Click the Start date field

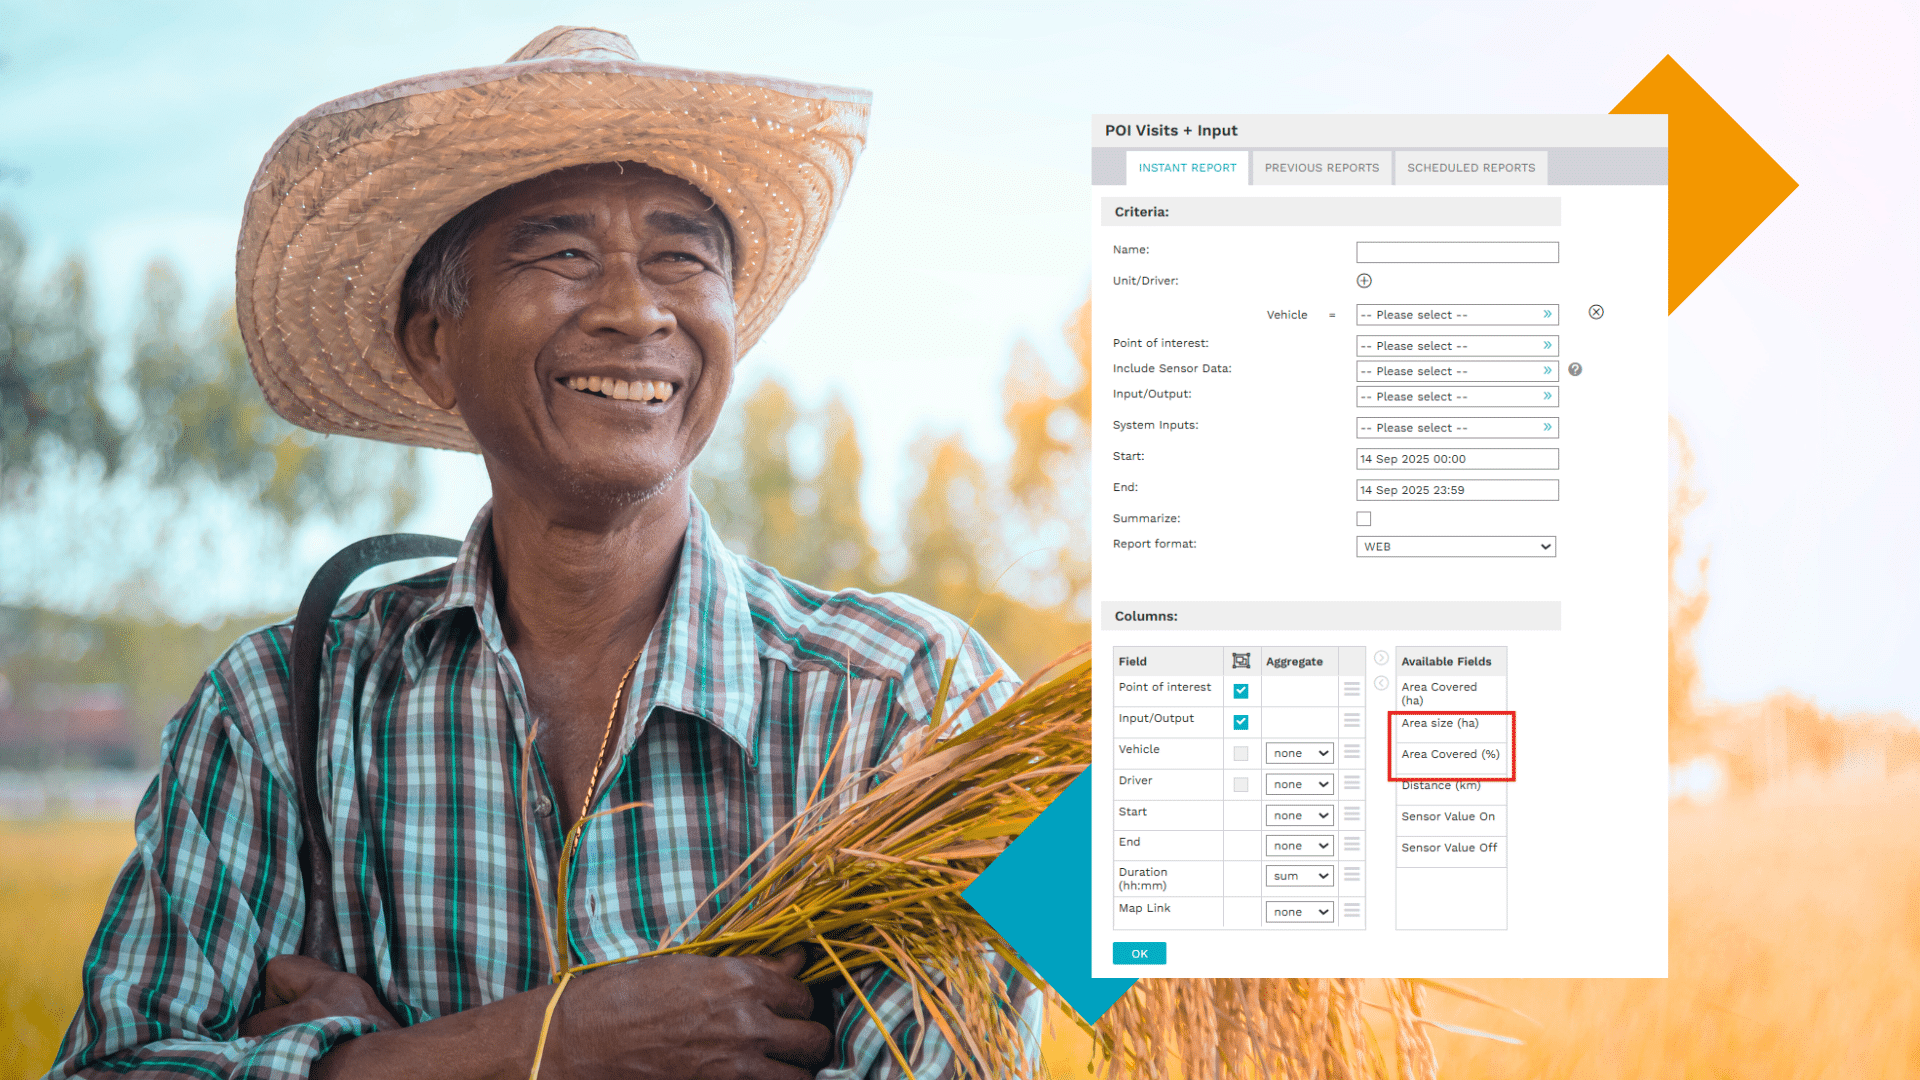[x=1457, y=459]
